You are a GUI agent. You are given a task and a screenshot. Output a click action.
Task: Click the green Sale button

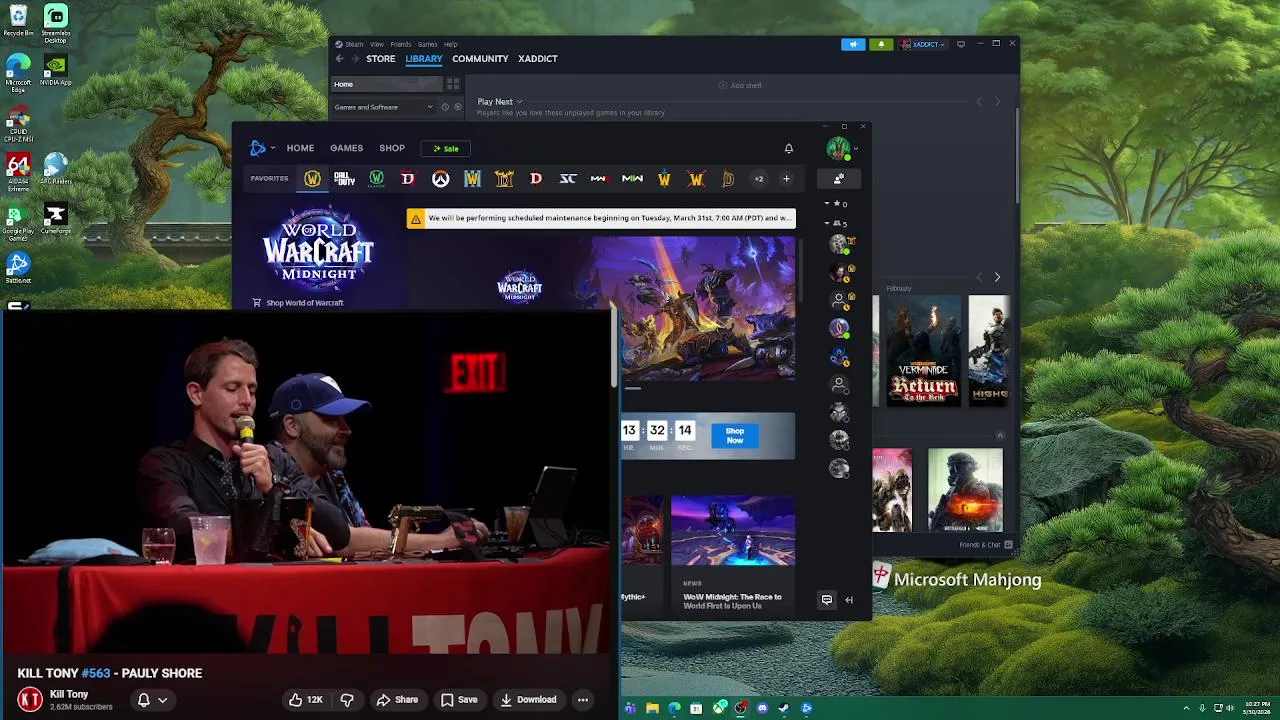click(446, 148)
